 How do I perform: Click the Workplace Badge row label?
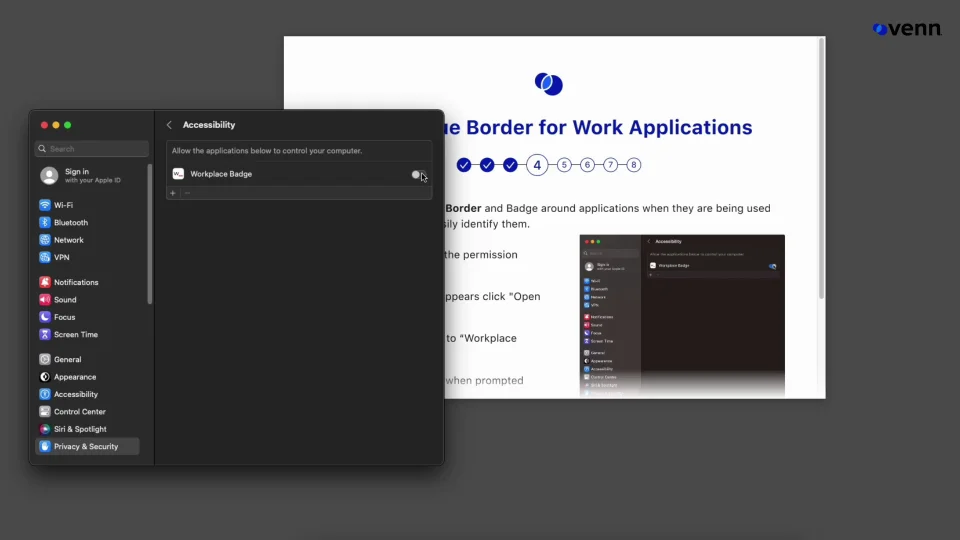click(x=221, y=174)
